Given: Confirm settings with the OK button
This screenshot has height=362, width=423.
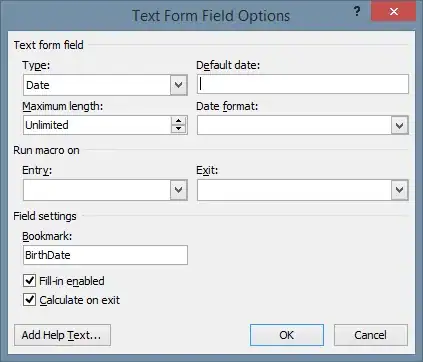Looking at the screenshot, I should tap(287, 335).
